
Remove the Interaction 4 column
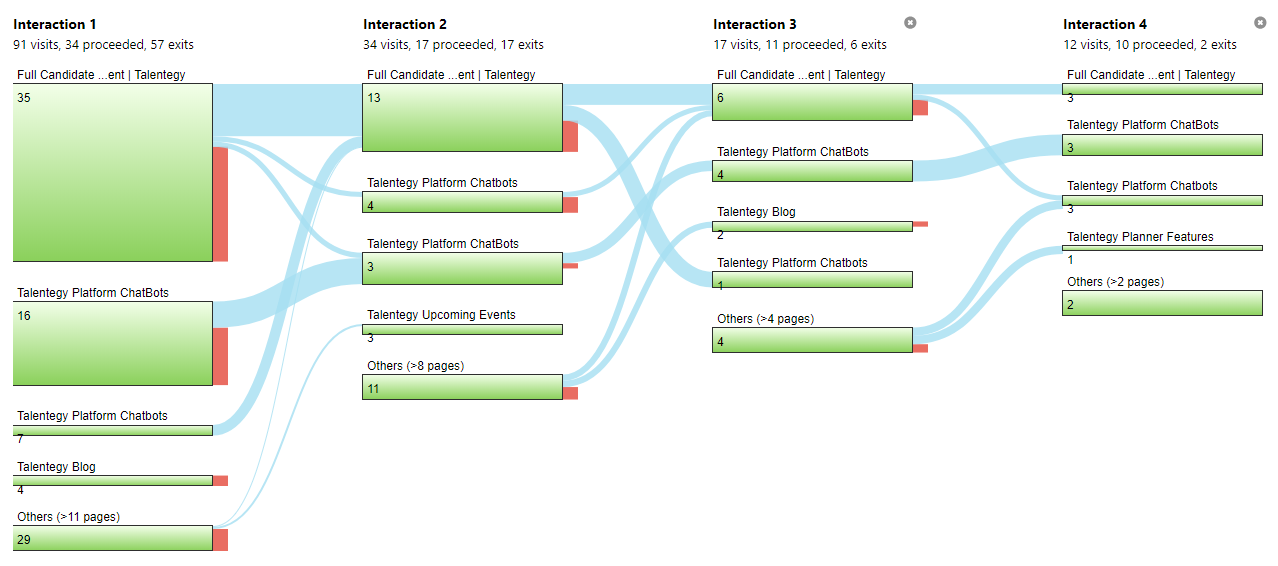tap(1260, 23)
